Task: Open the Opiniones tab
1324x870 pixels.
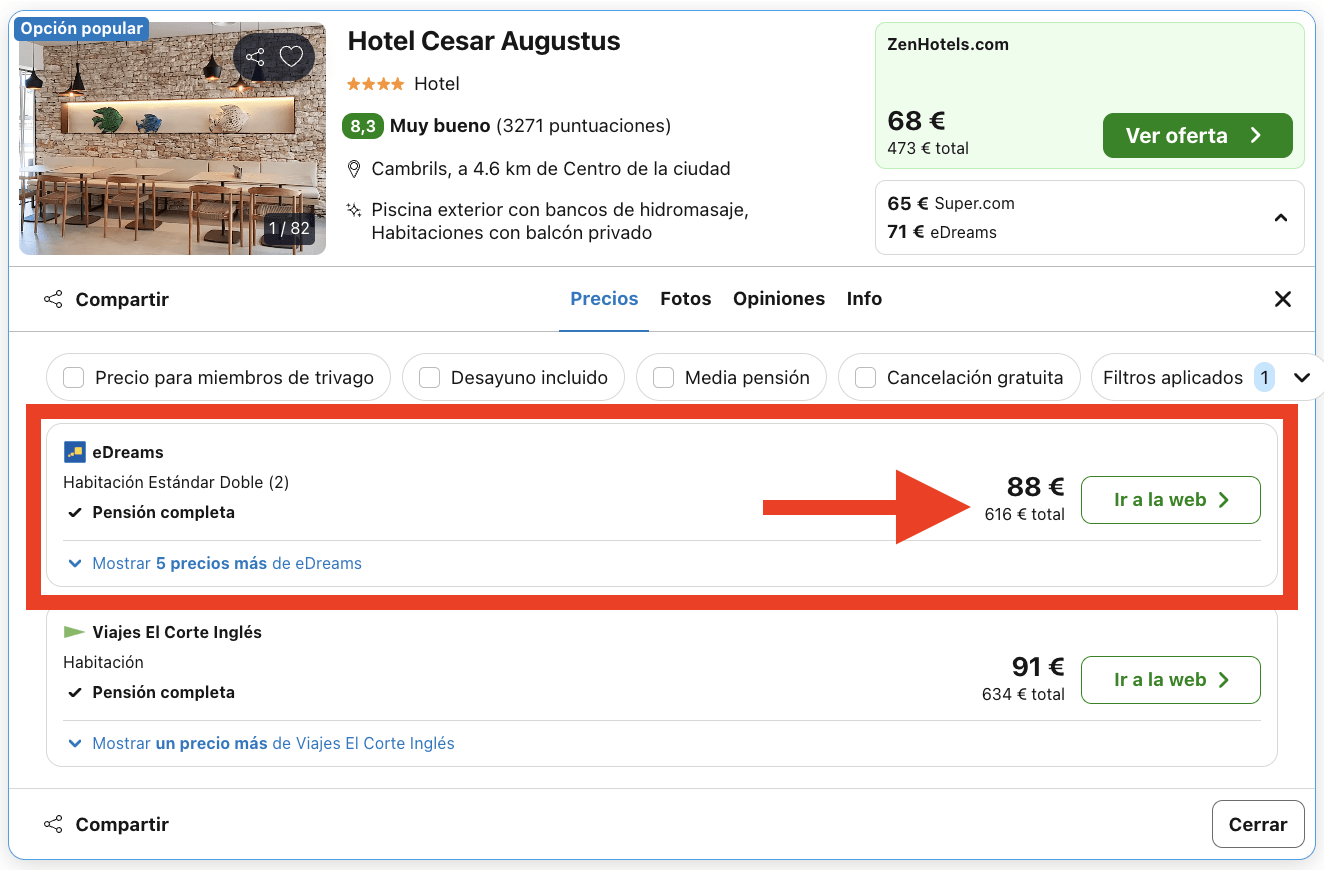Action: 779,298
